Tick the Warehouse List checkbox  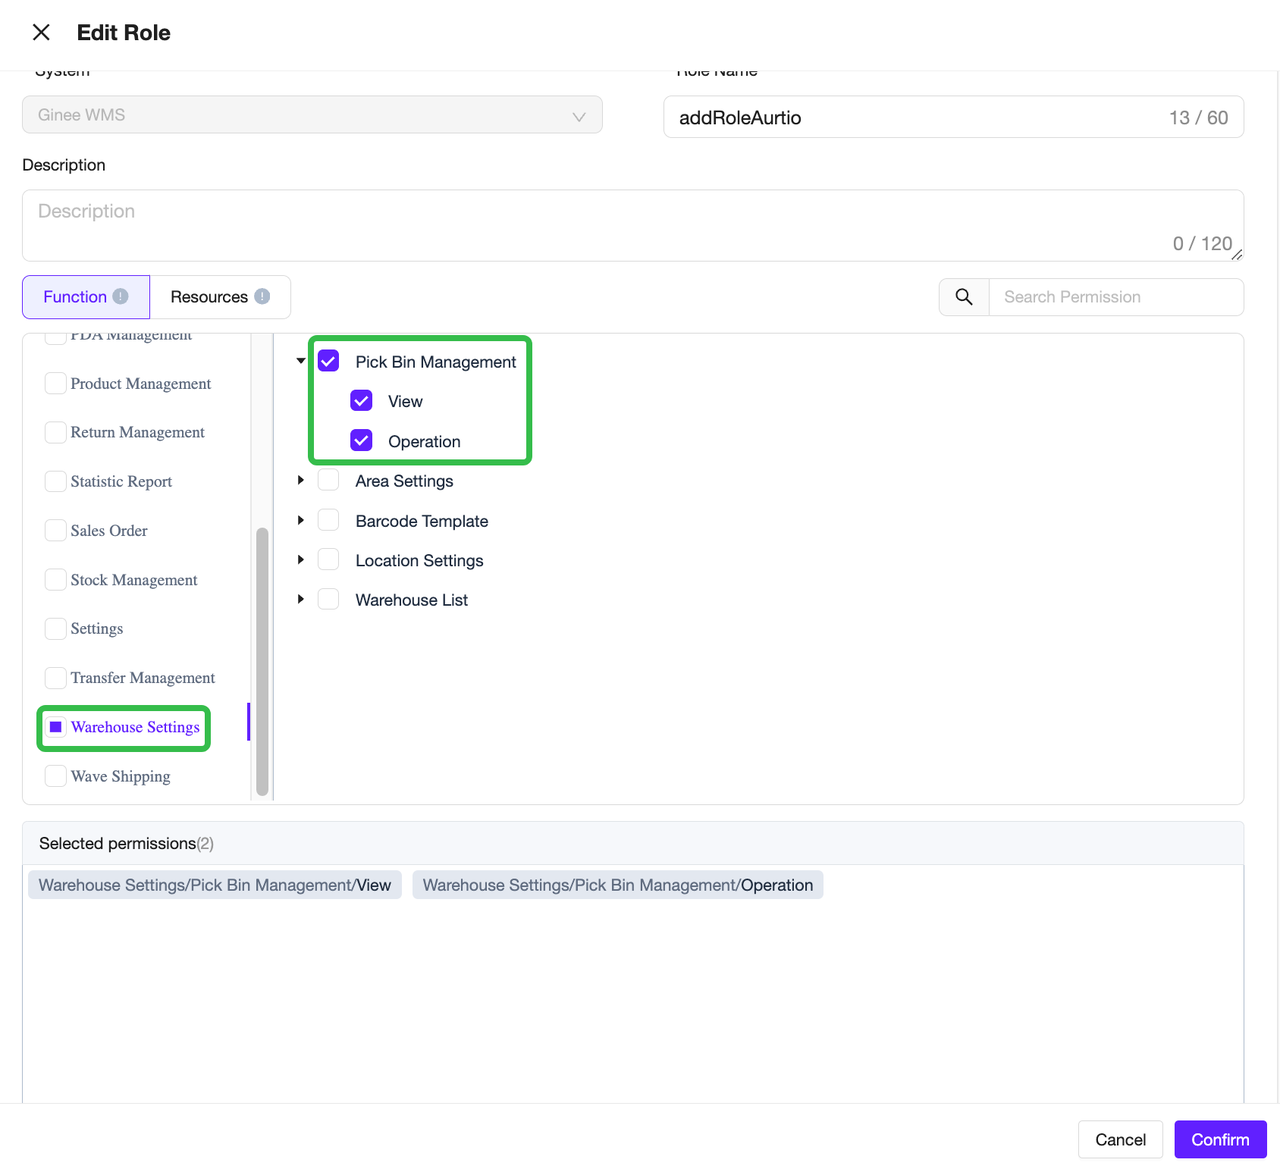tap(329, 600)
